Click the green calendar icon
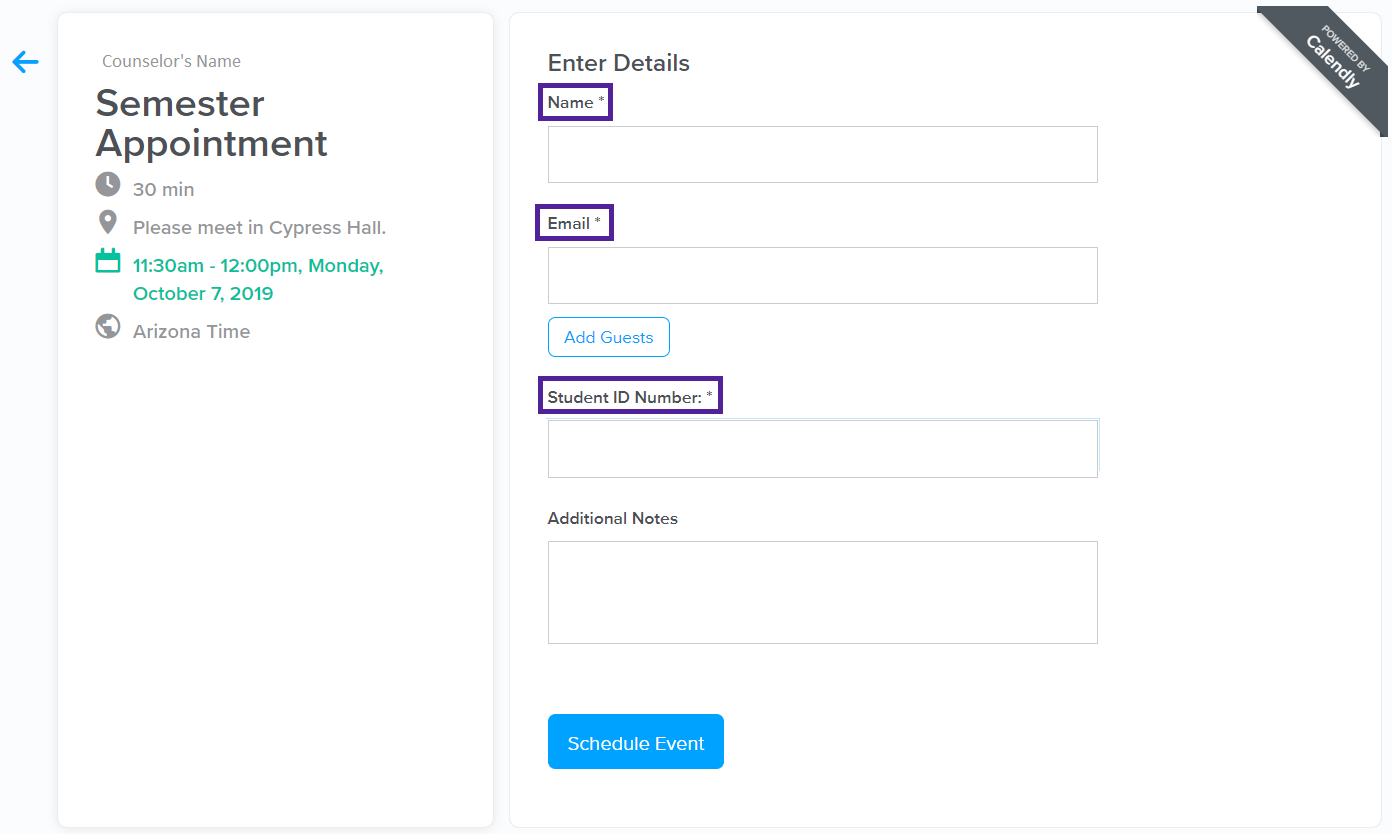The height and width of the screenshot is (834, 1392). point(108,261)
